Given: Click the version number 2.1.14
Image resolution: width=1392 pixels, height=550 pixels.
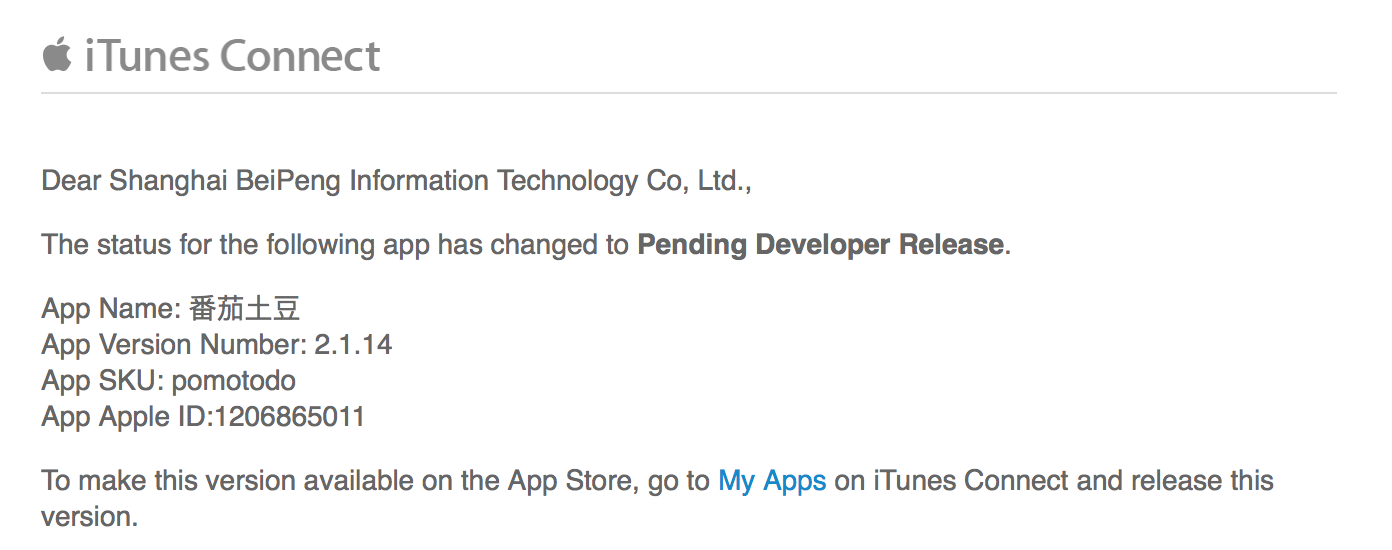Looking at the screenshot, I should point(353,345).
